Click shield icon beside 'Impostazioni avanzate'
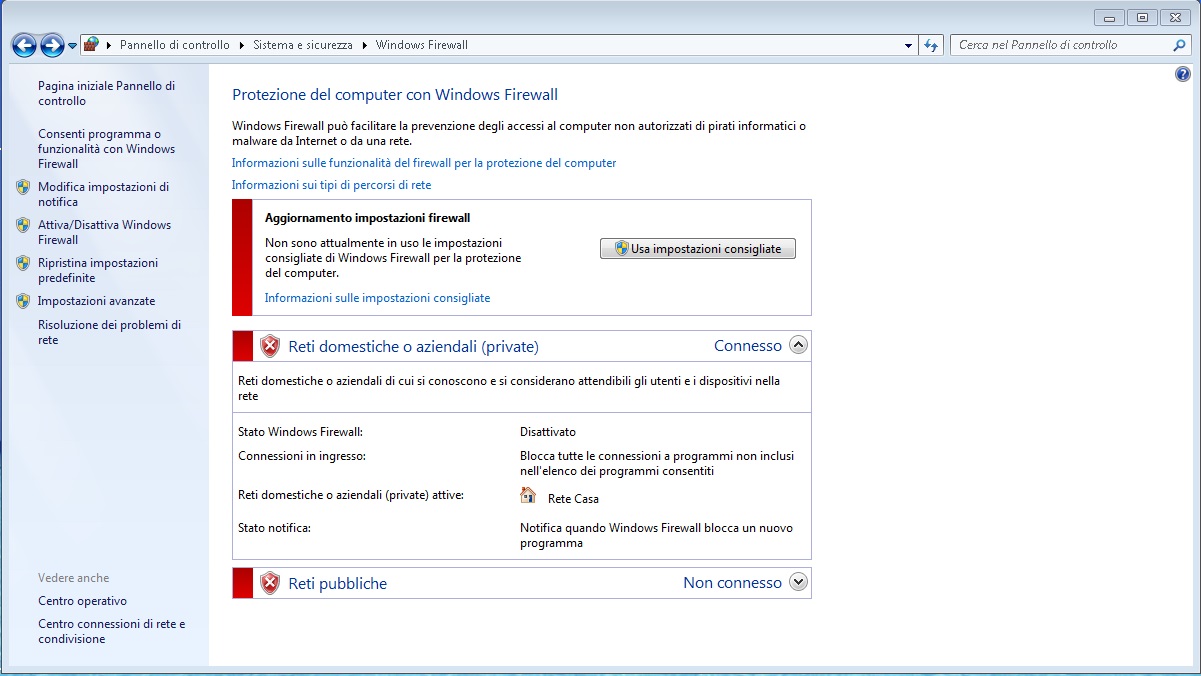Image resolution: width=1201 pixels, height=676 pixels. [x=23, y=301]
